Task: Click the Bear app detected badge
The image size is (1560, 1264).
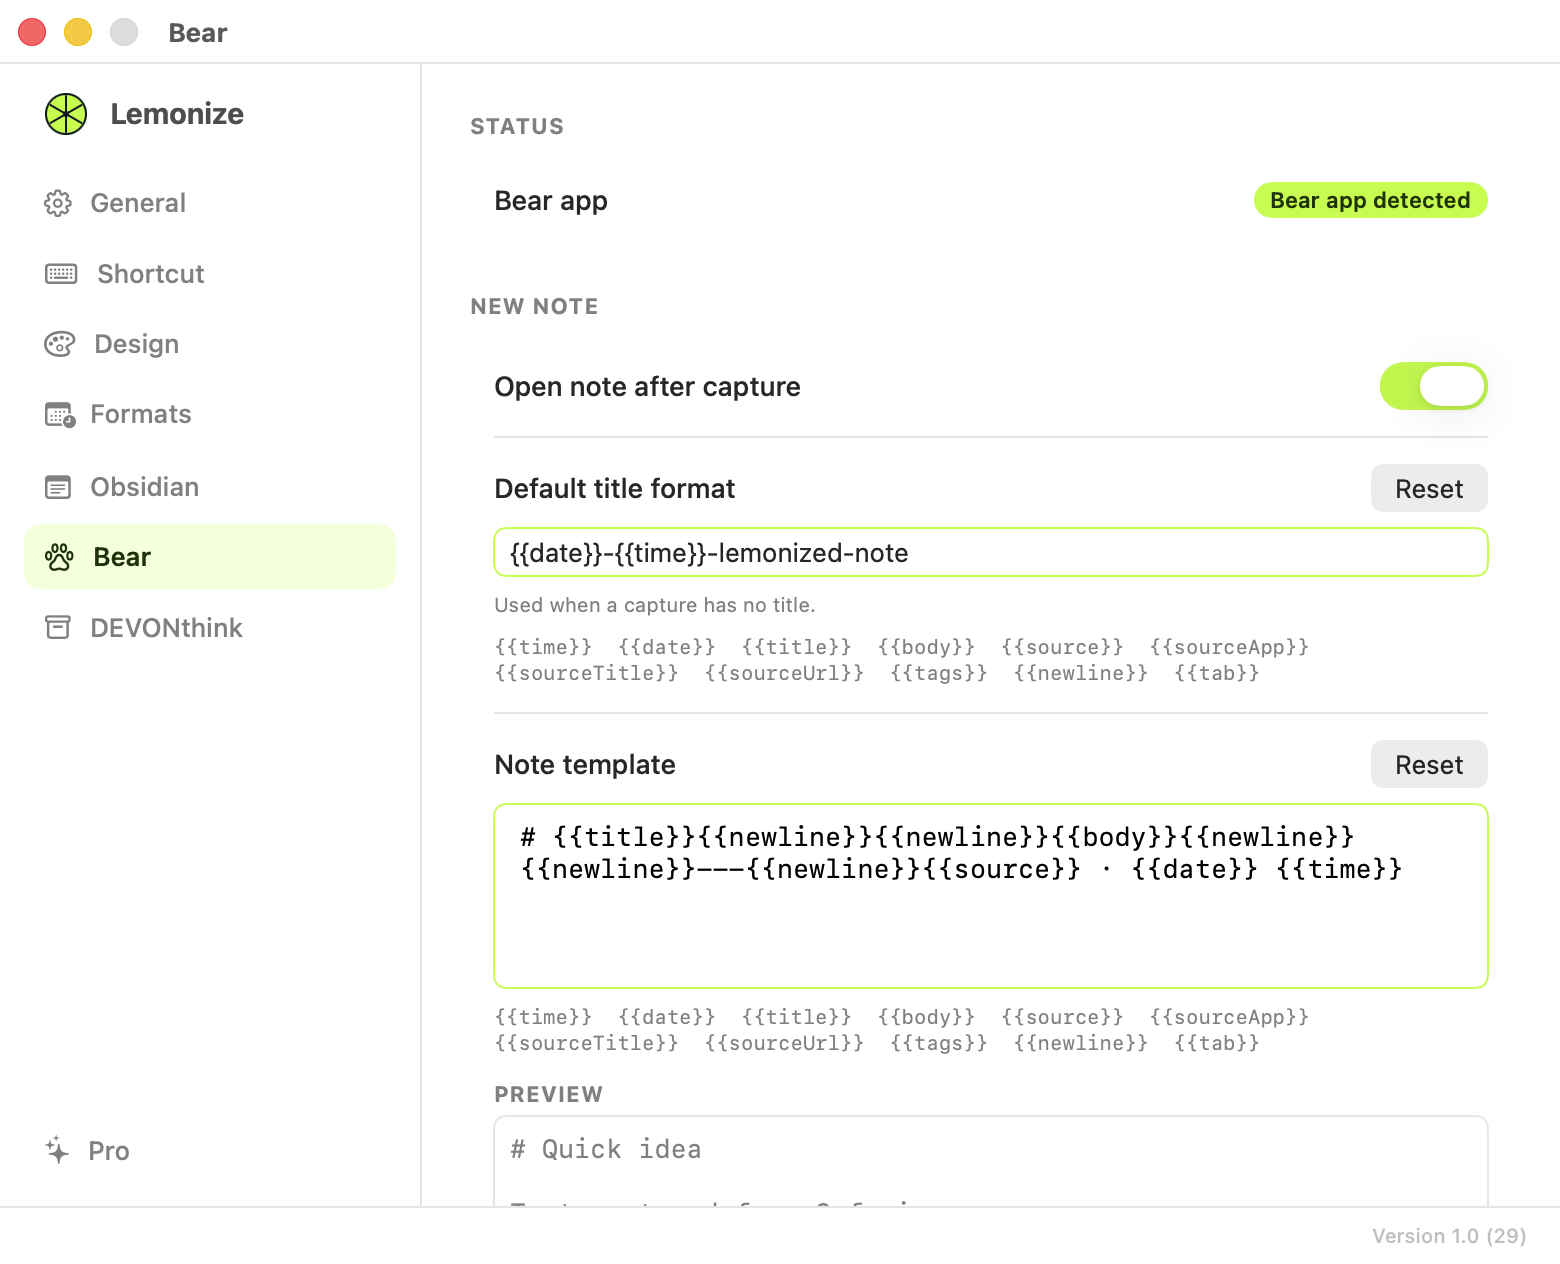Action: [x=1370, y=200]
